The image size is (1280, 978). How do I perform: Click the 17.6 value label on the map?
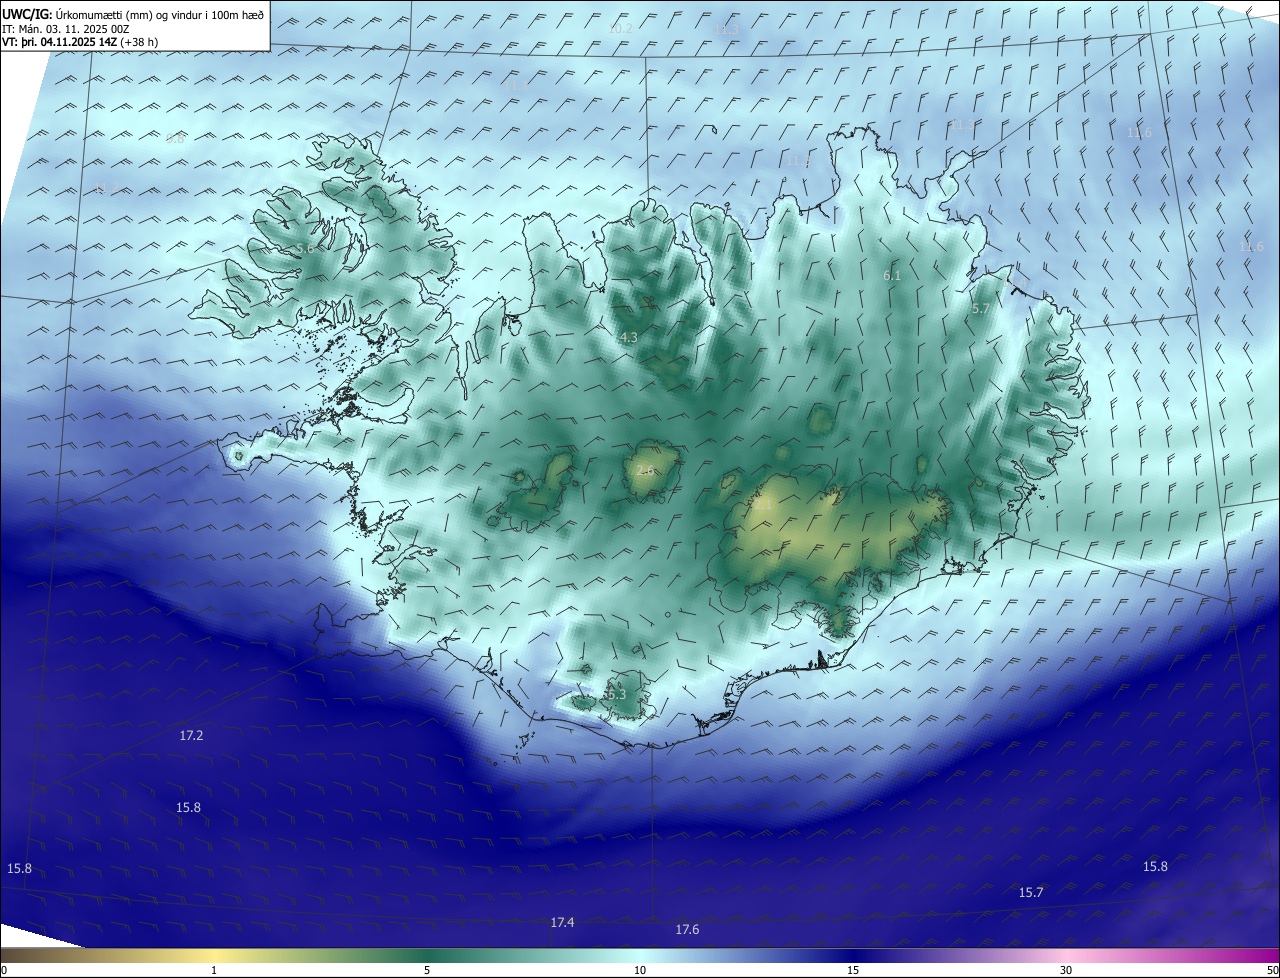click(687, 929)
